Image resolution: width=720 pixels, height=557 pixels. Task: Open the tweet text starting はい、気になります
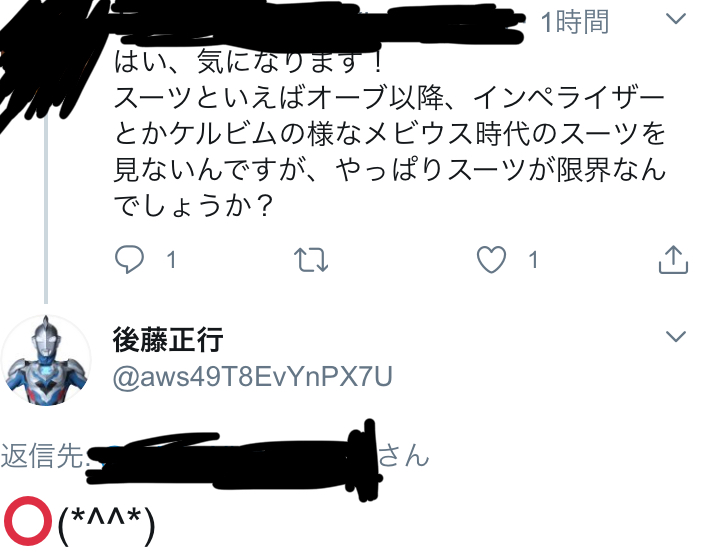click(x=389, y=134)
